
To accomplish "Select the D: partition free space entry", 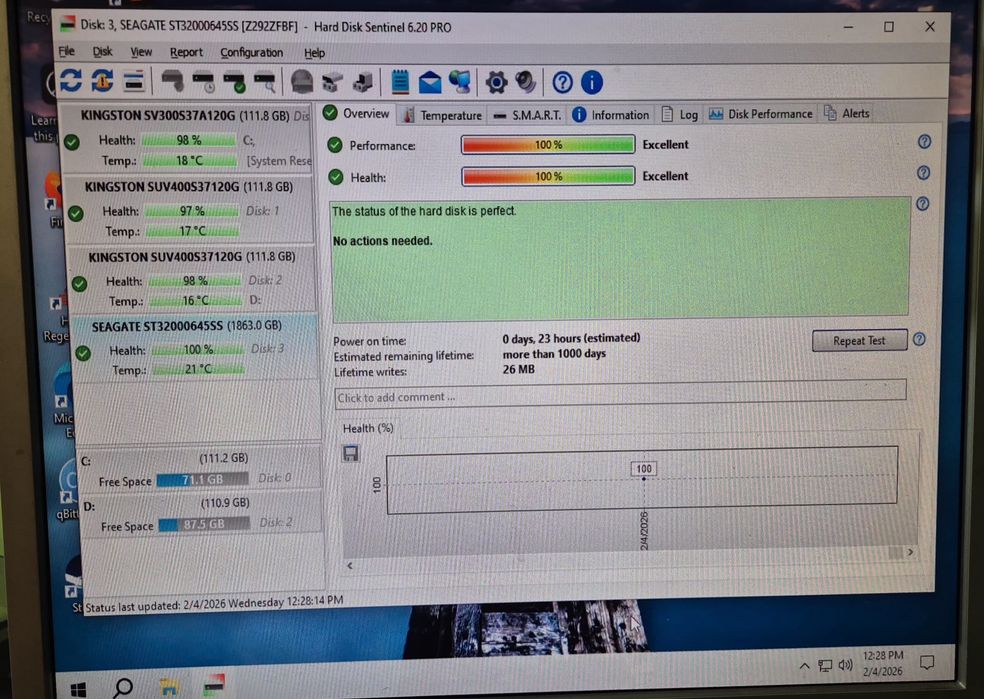I will (x=202, y=513).
